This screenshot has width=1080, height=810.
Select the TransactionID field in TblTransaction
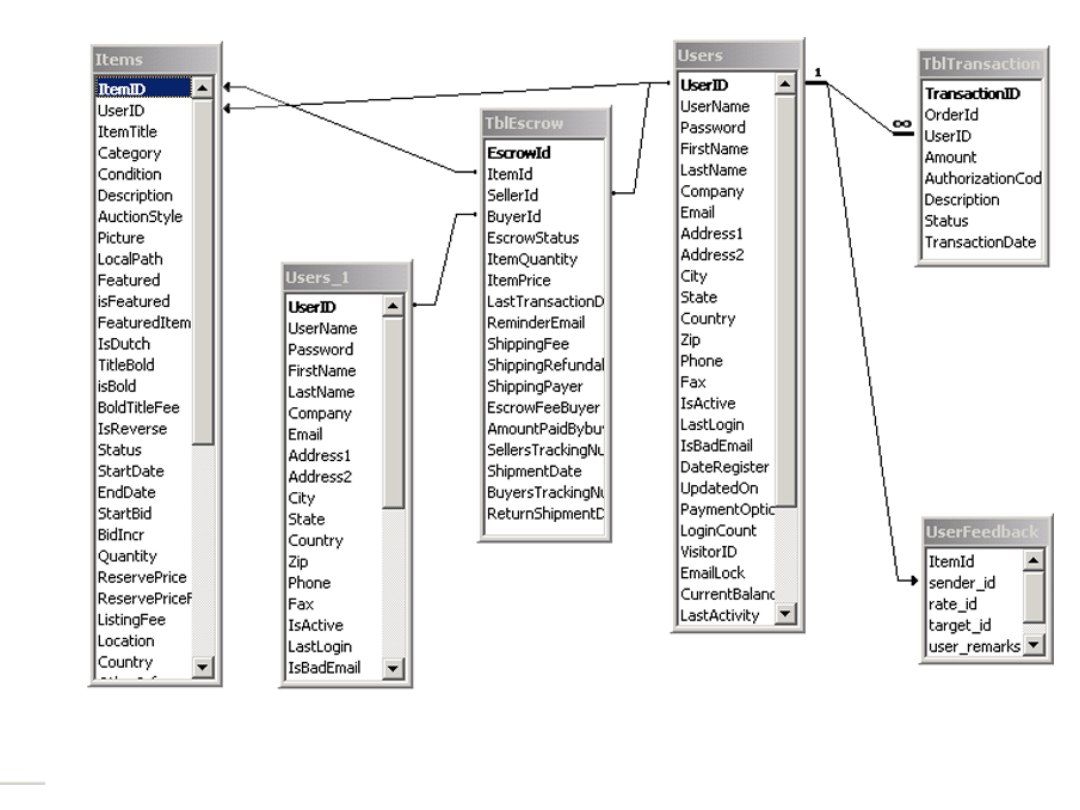click(x=972, y=92)
